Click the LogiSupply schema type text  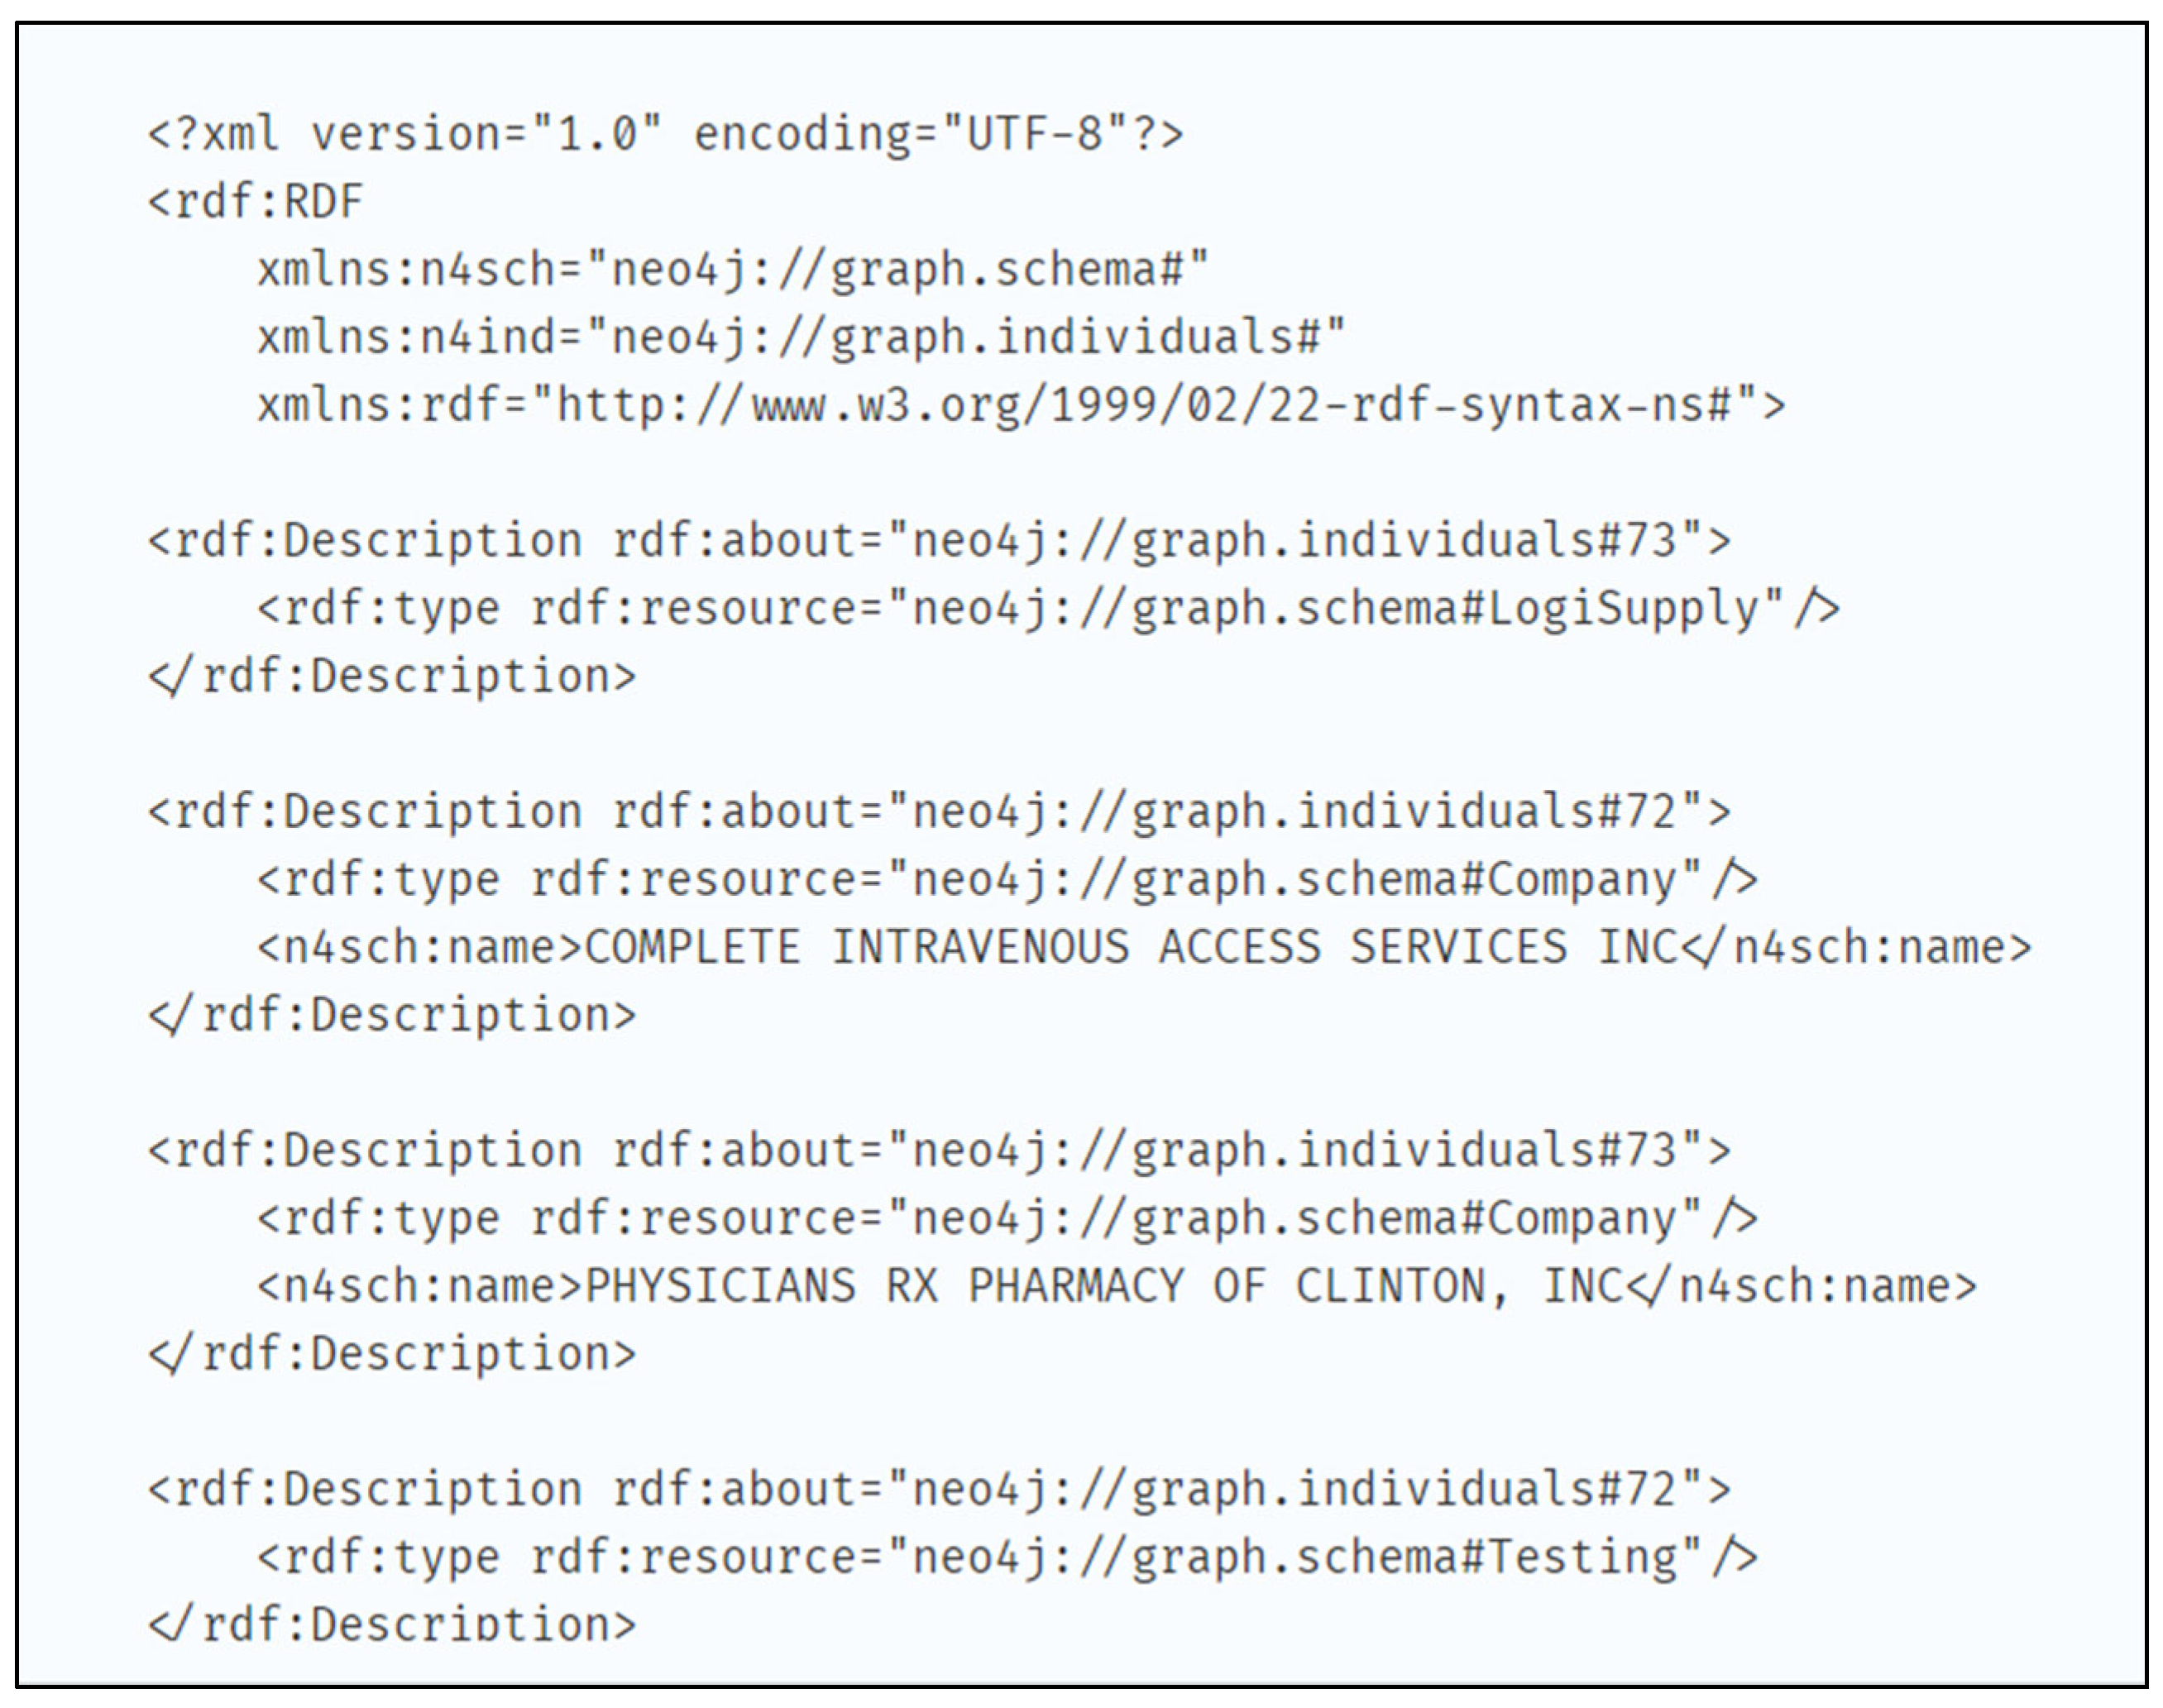tap(1620, 609)
